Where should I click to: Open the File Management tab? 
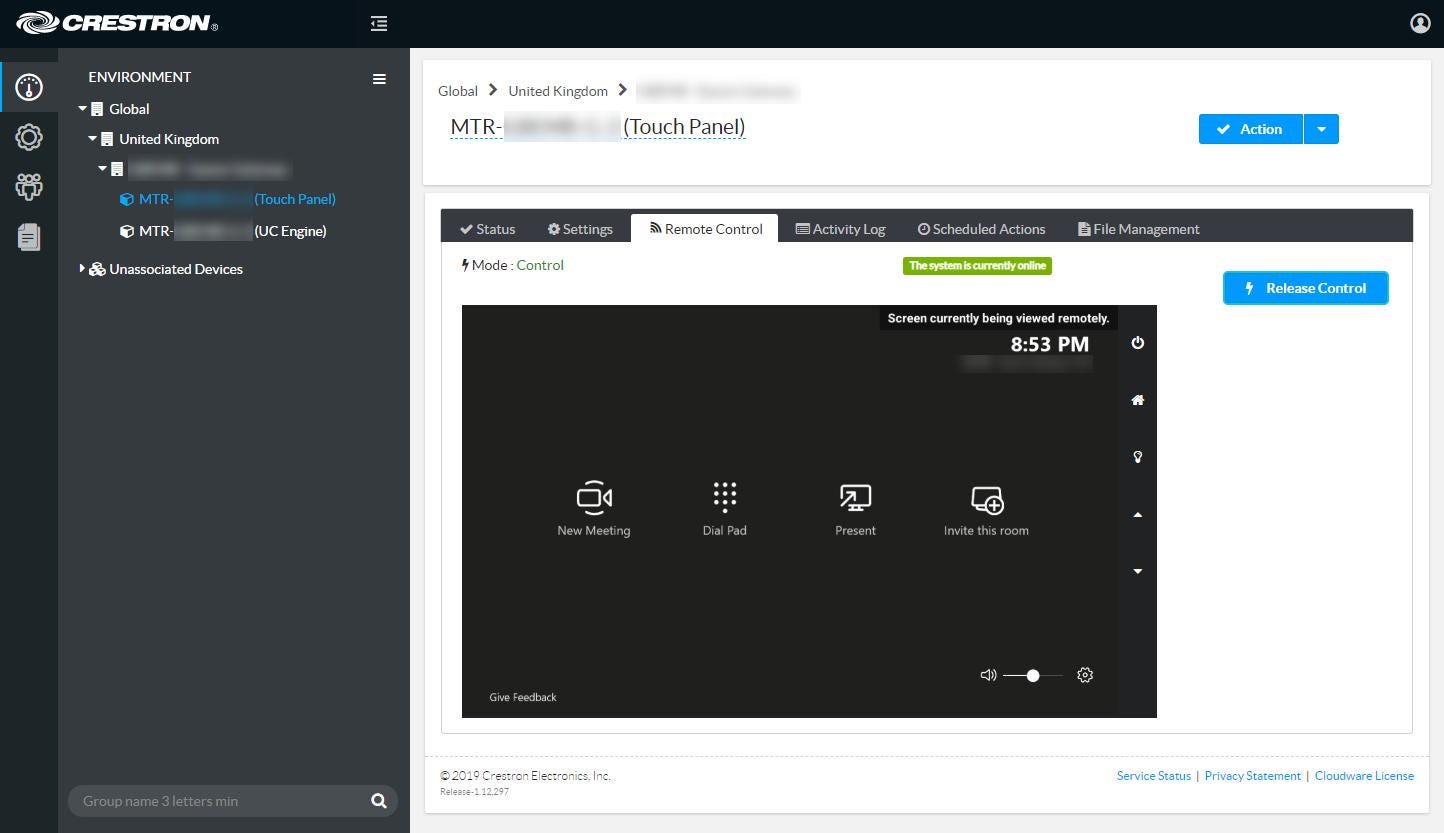click(x=1139, y=229)
